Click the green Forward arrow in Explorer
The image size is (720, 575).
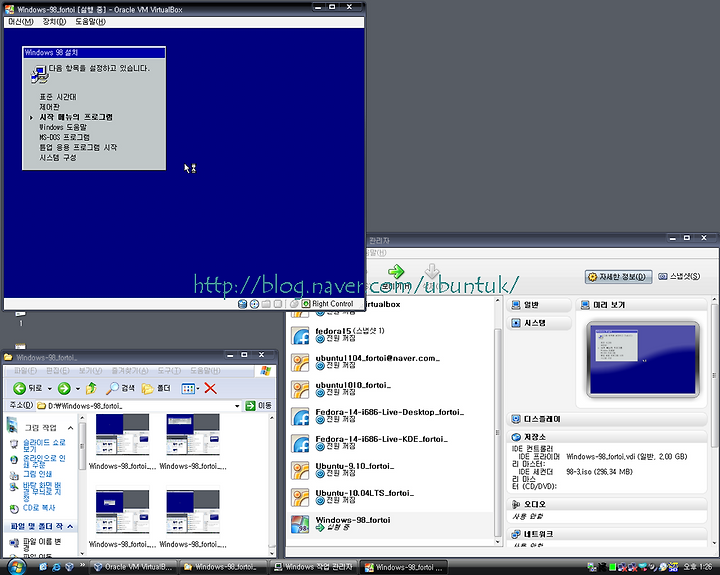64,389
